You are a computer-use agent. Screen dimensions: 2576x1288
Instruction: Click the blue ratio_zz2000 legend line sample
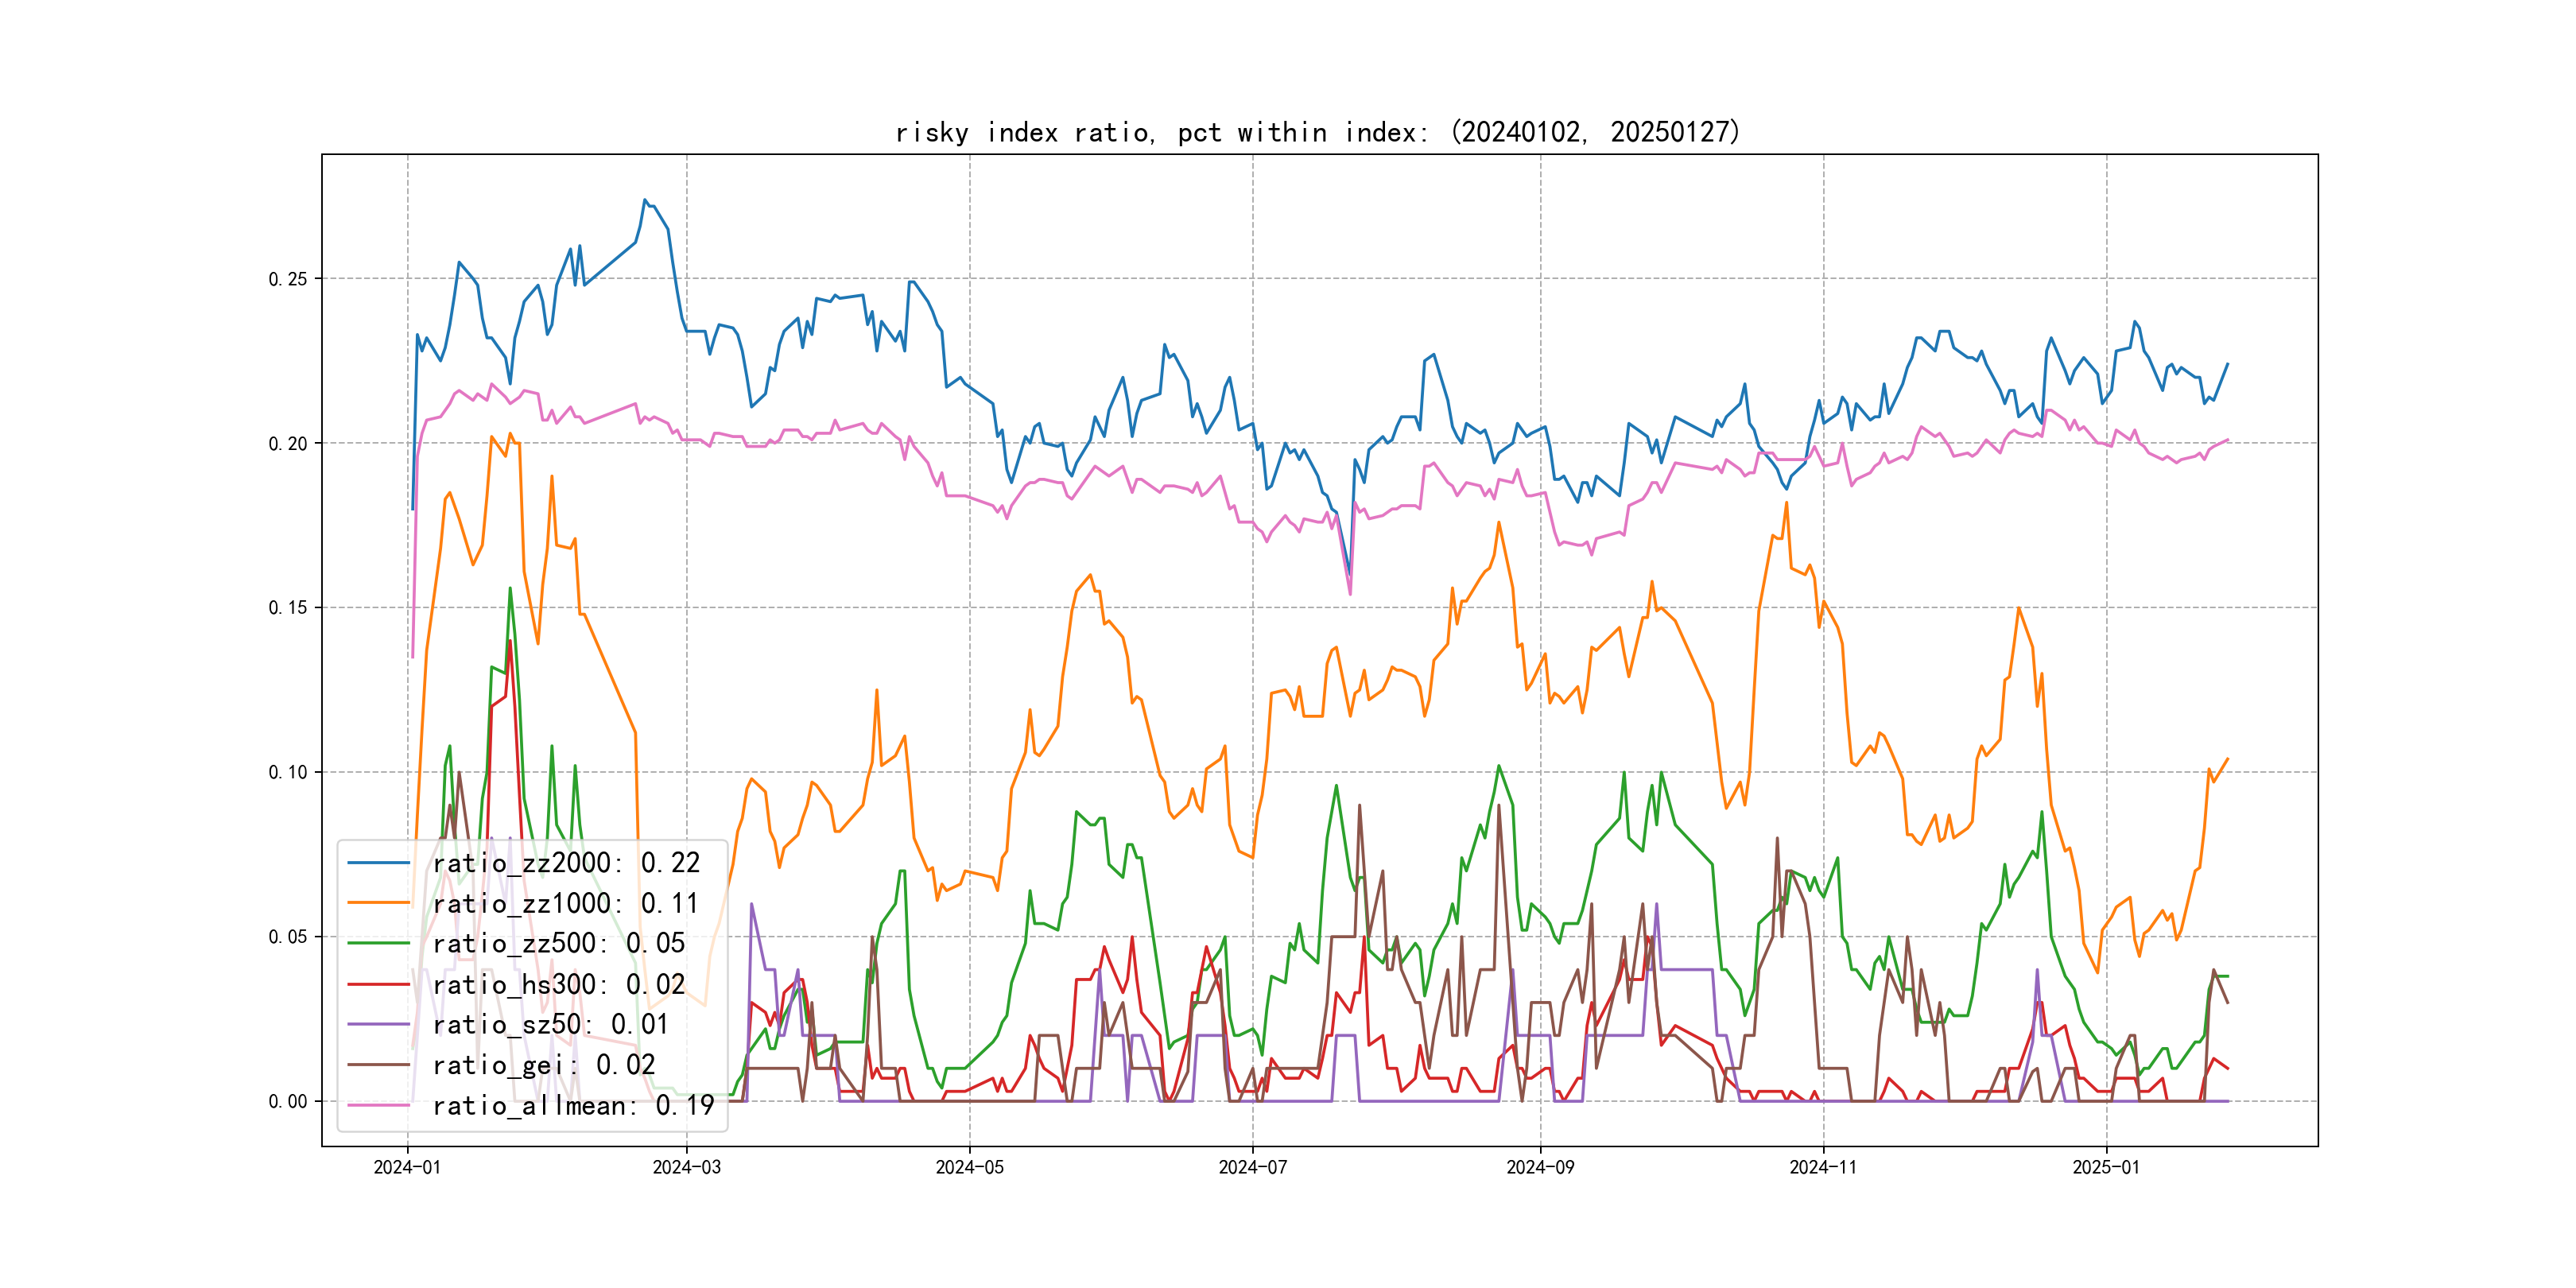(378, 862)
